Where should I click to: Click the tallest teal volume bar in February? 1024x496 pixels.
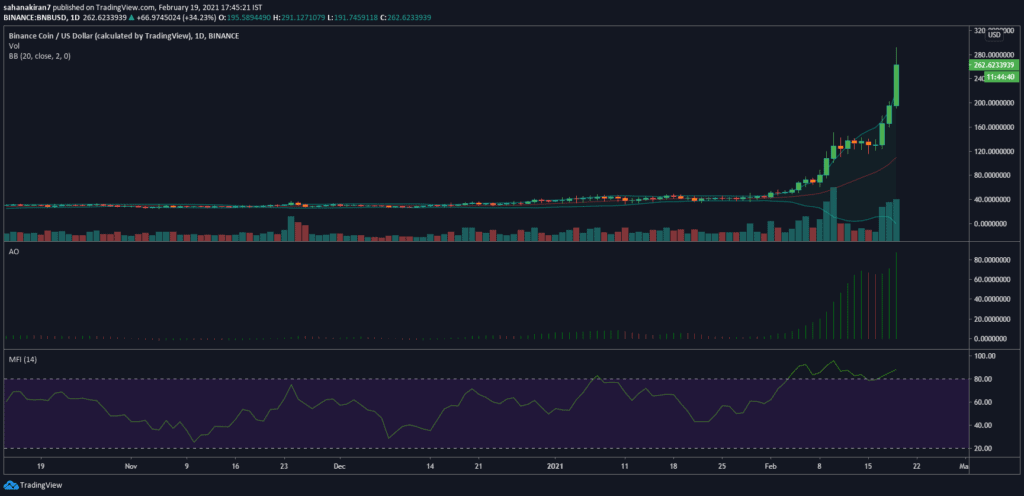tap(833, 214)
